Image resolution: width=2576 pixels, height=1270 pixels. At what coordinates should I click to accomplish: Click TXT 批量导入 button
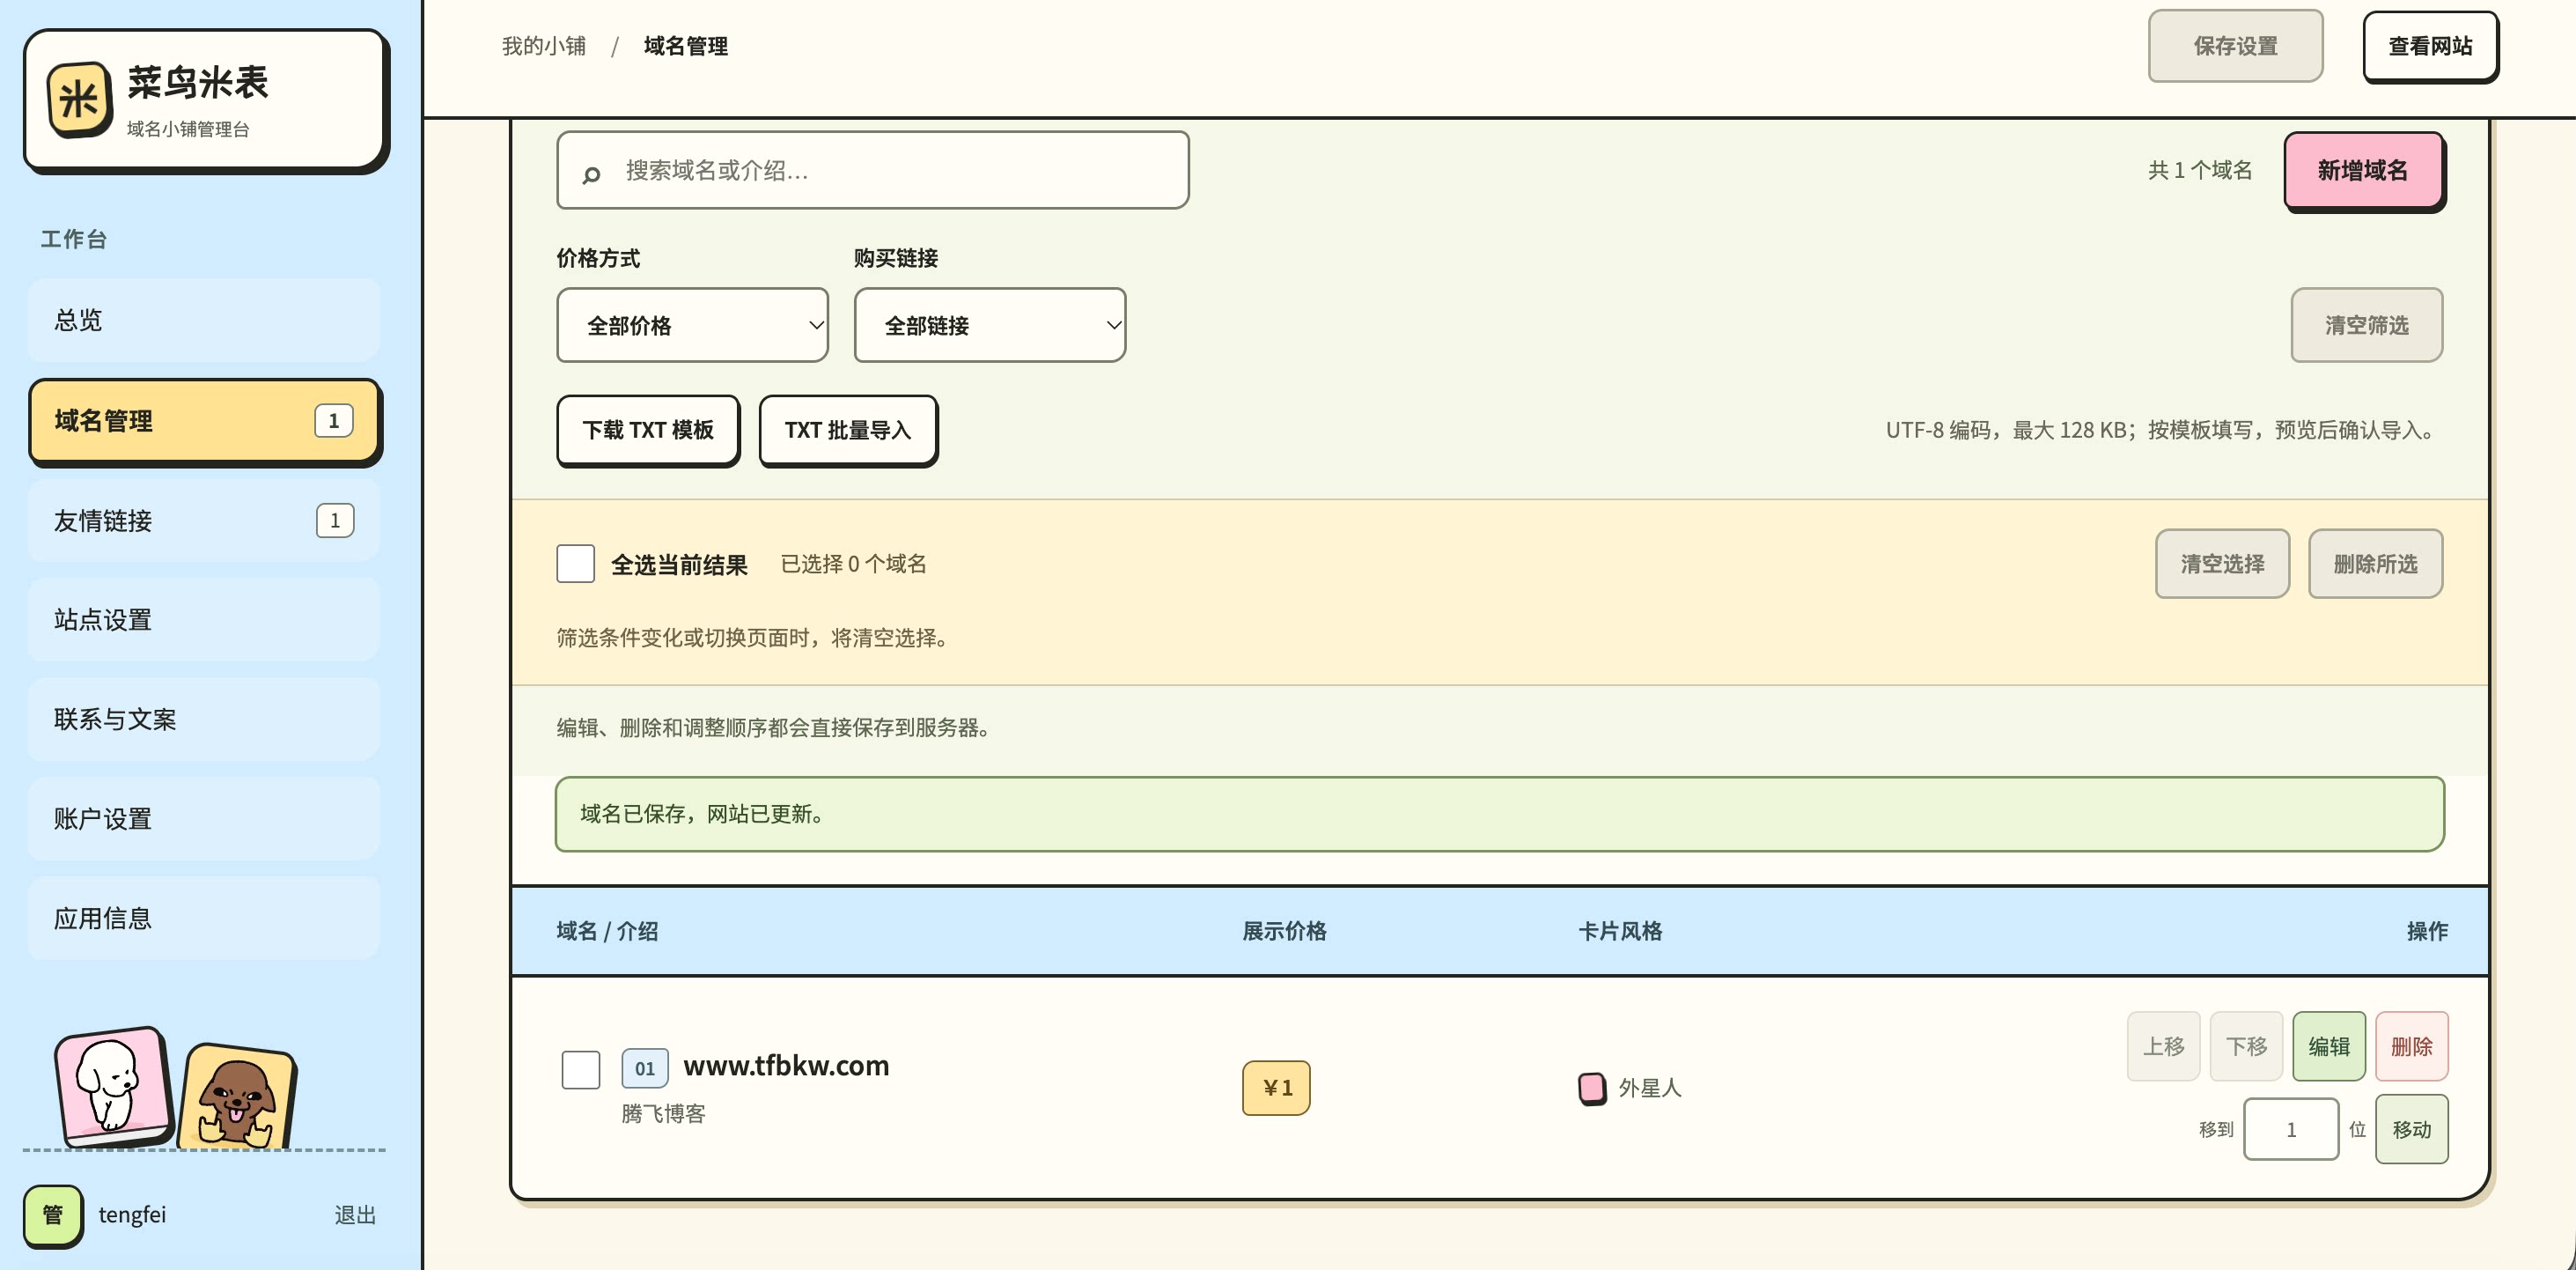click(x=848, y=430)
